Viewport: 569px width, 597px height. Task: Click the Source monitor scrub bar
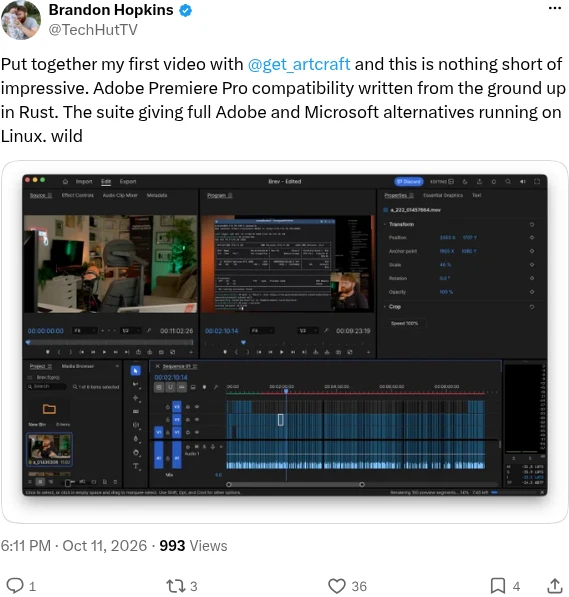tap(110, 343)
